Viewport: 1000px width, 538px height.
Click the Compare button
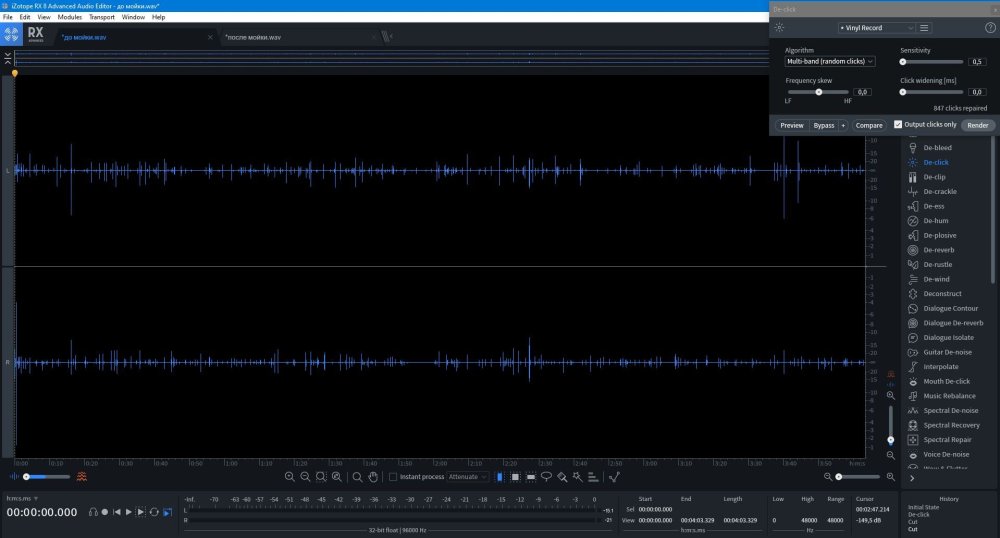[x=869, y=125]
